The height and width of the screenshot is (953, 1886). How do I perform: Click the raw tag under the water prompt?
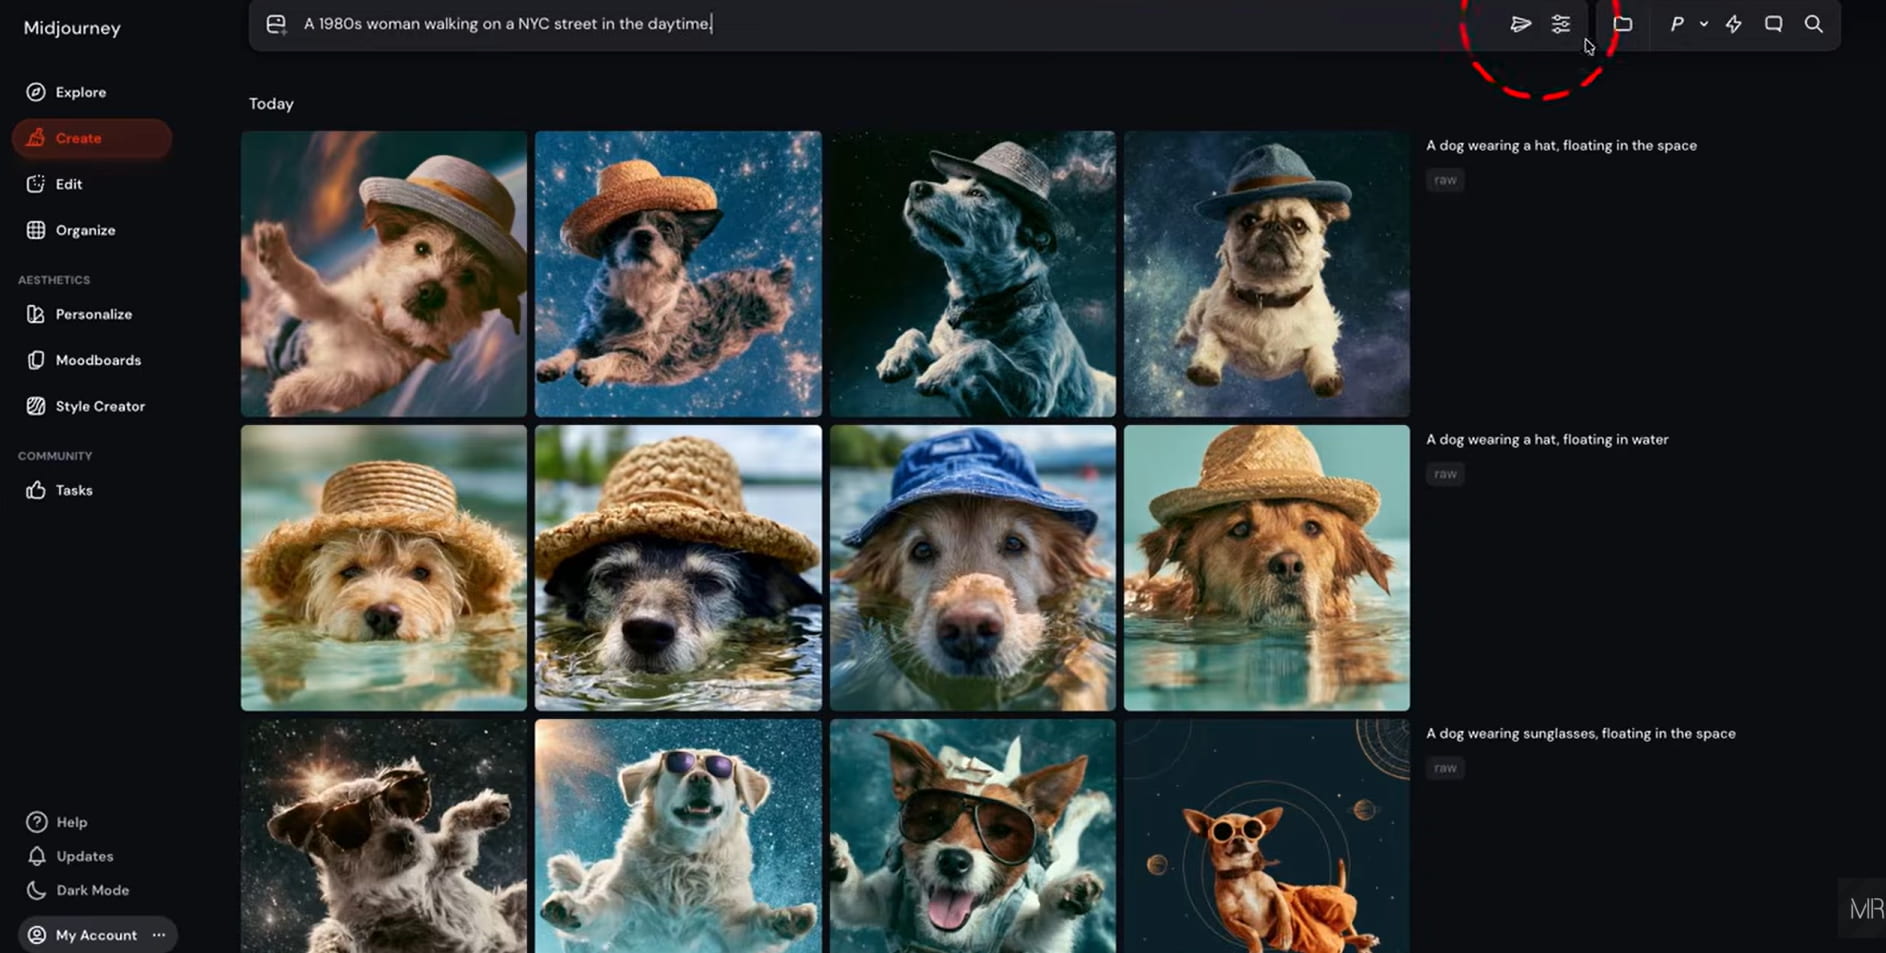1445,474
